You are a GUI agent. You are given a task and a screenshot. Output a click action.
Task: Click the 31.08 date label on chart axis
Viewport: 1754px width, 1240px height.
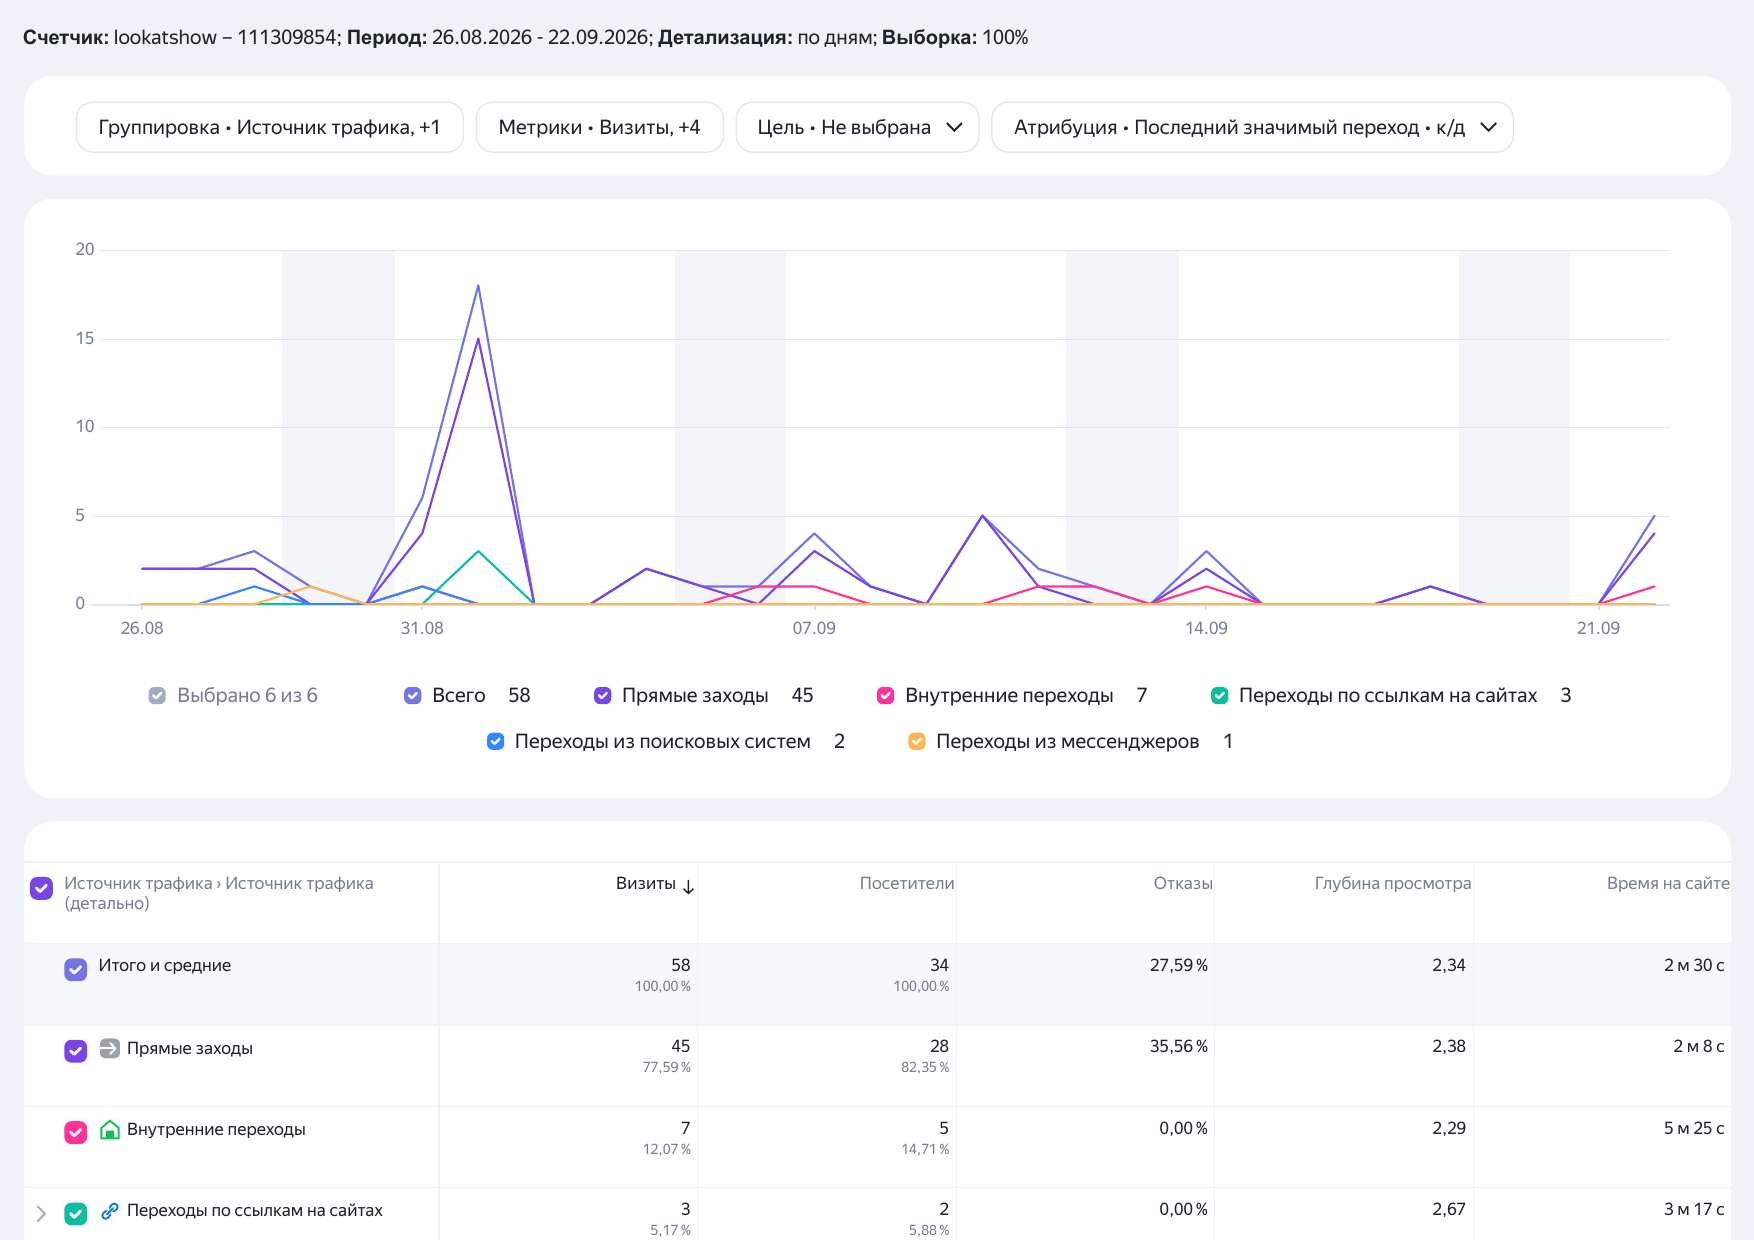pyautogui.click(x=422, y=628)
